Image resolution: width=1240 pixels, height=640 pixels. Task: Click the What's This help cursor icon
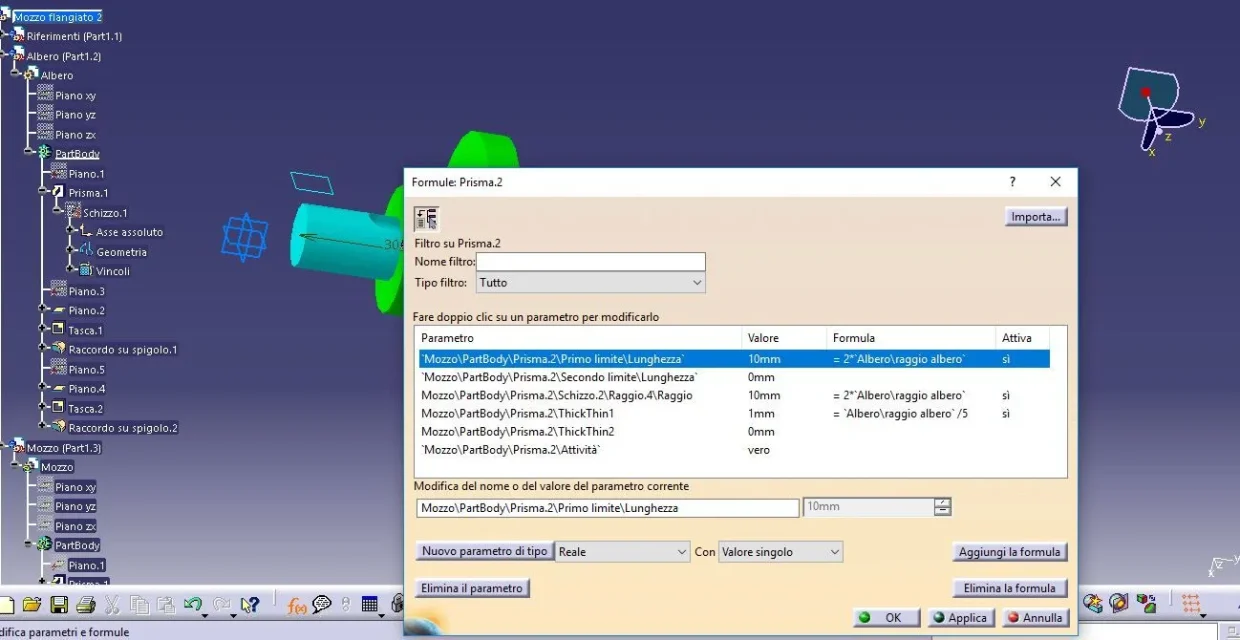(x=251, y=605)
